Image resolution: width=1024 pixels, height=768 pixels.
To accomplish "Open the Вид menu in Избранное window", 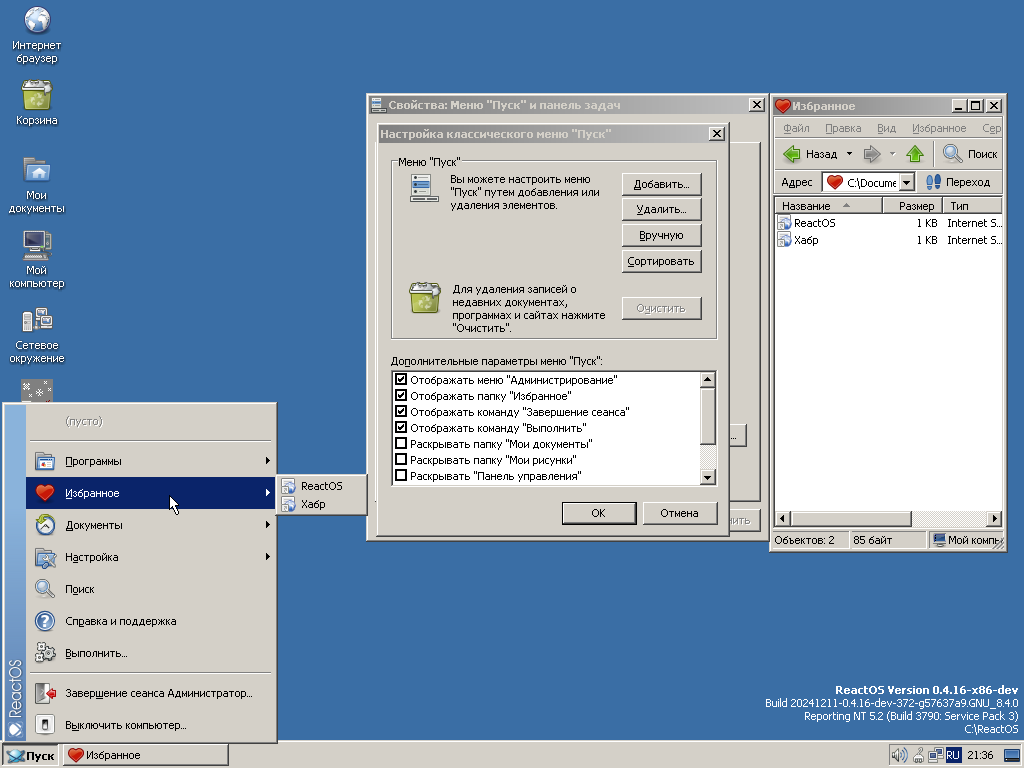I will [x=887, y=128].
